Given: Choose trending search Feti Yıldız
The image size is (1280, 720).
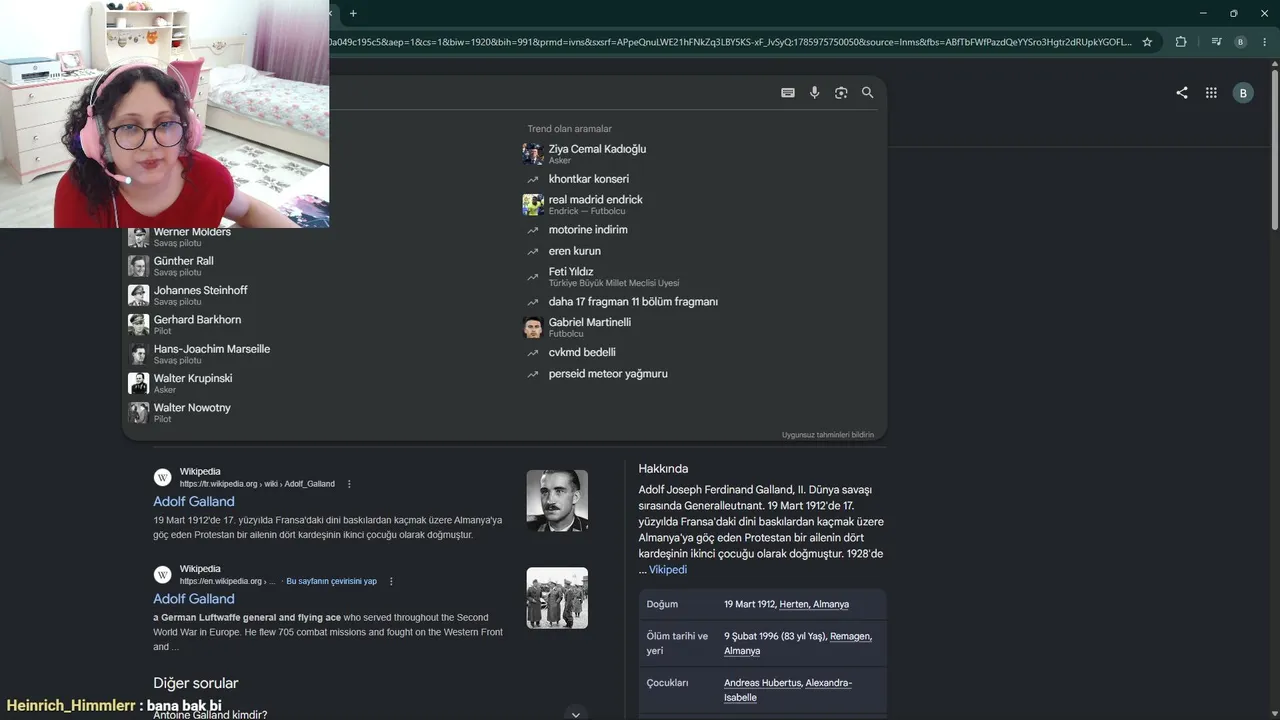Looking at the screenshot, I should [x=602, y=276].
